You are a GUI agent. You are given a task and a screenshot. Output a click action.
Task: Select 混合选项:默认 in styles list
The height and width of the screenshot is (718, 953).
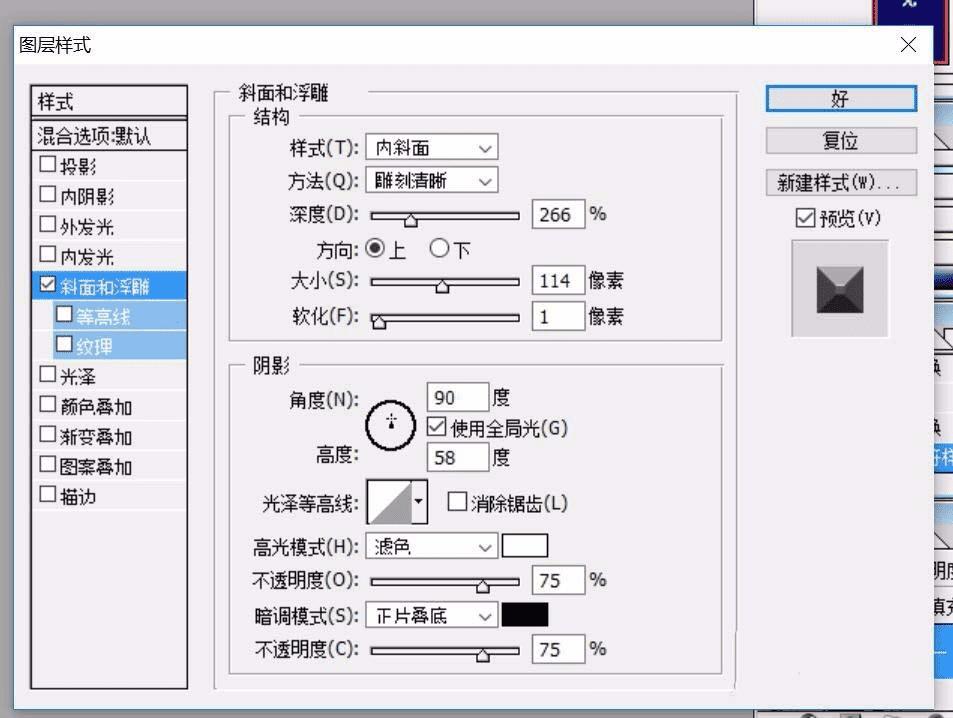coord(109,135)
